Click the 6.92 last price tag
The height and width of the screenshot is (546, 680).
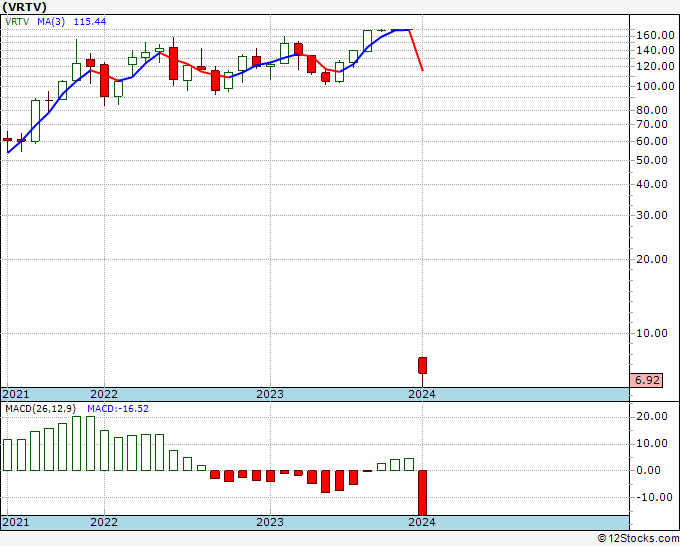coord(647,380)
